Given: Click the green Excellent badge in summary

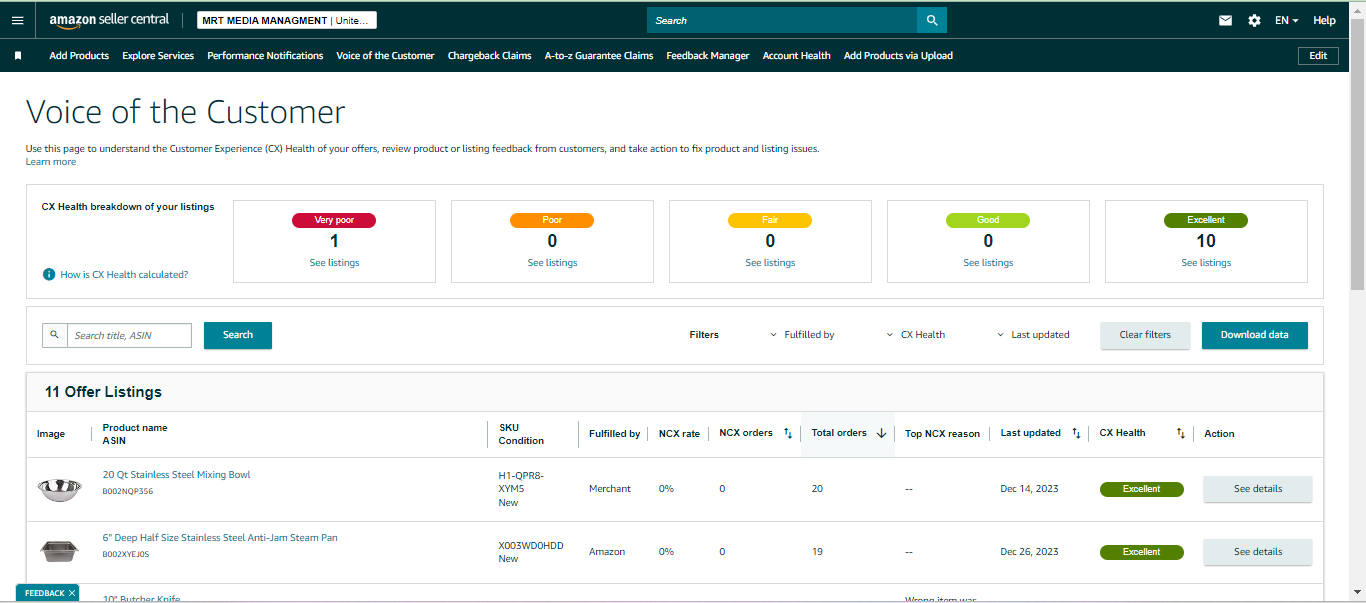Looking at the screenshot, I should pos(1206,220).
